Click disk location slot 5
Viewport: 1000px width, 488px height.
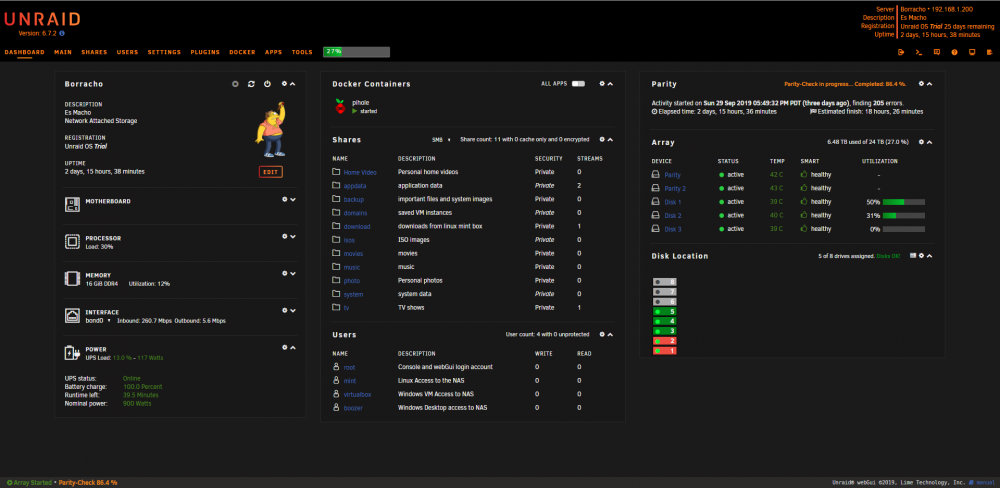665,311
